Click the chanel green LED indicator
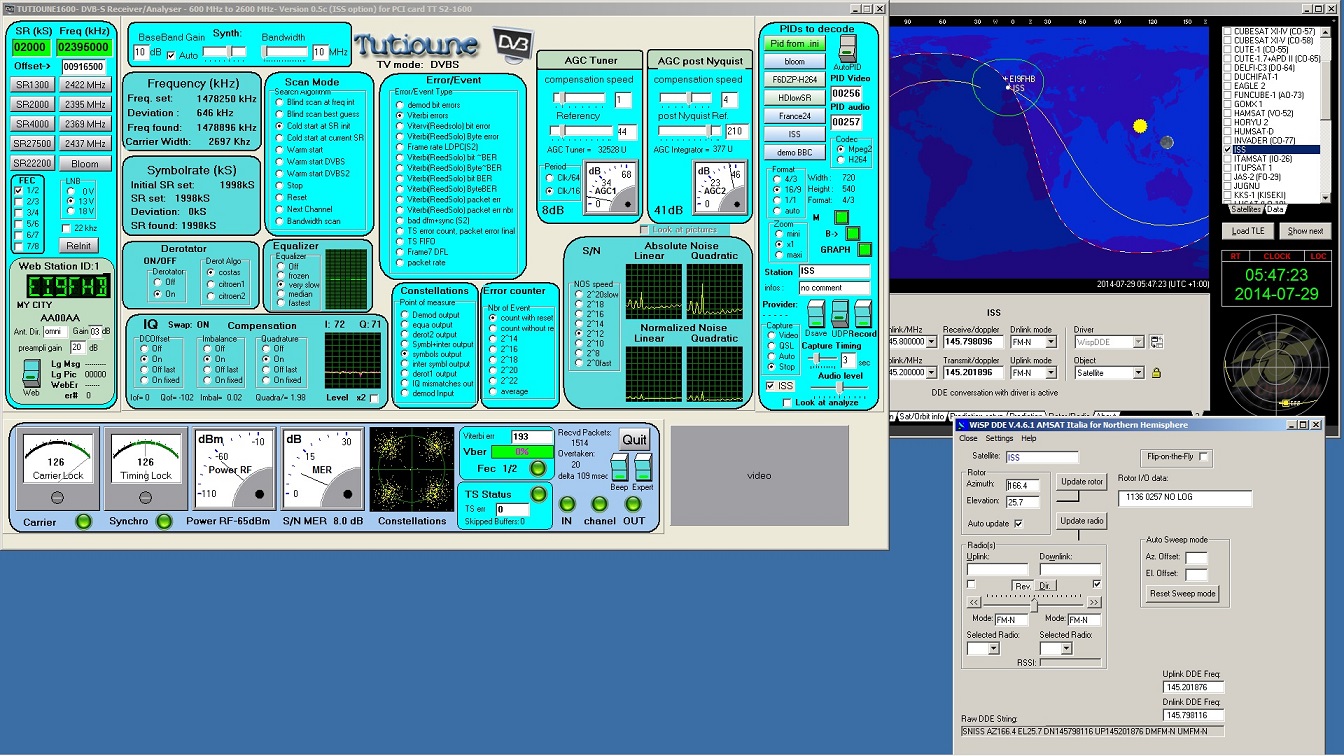Image resolution: width=1344 pixels, height=756 pixels. pyautogui.click(x=600, y=504)
